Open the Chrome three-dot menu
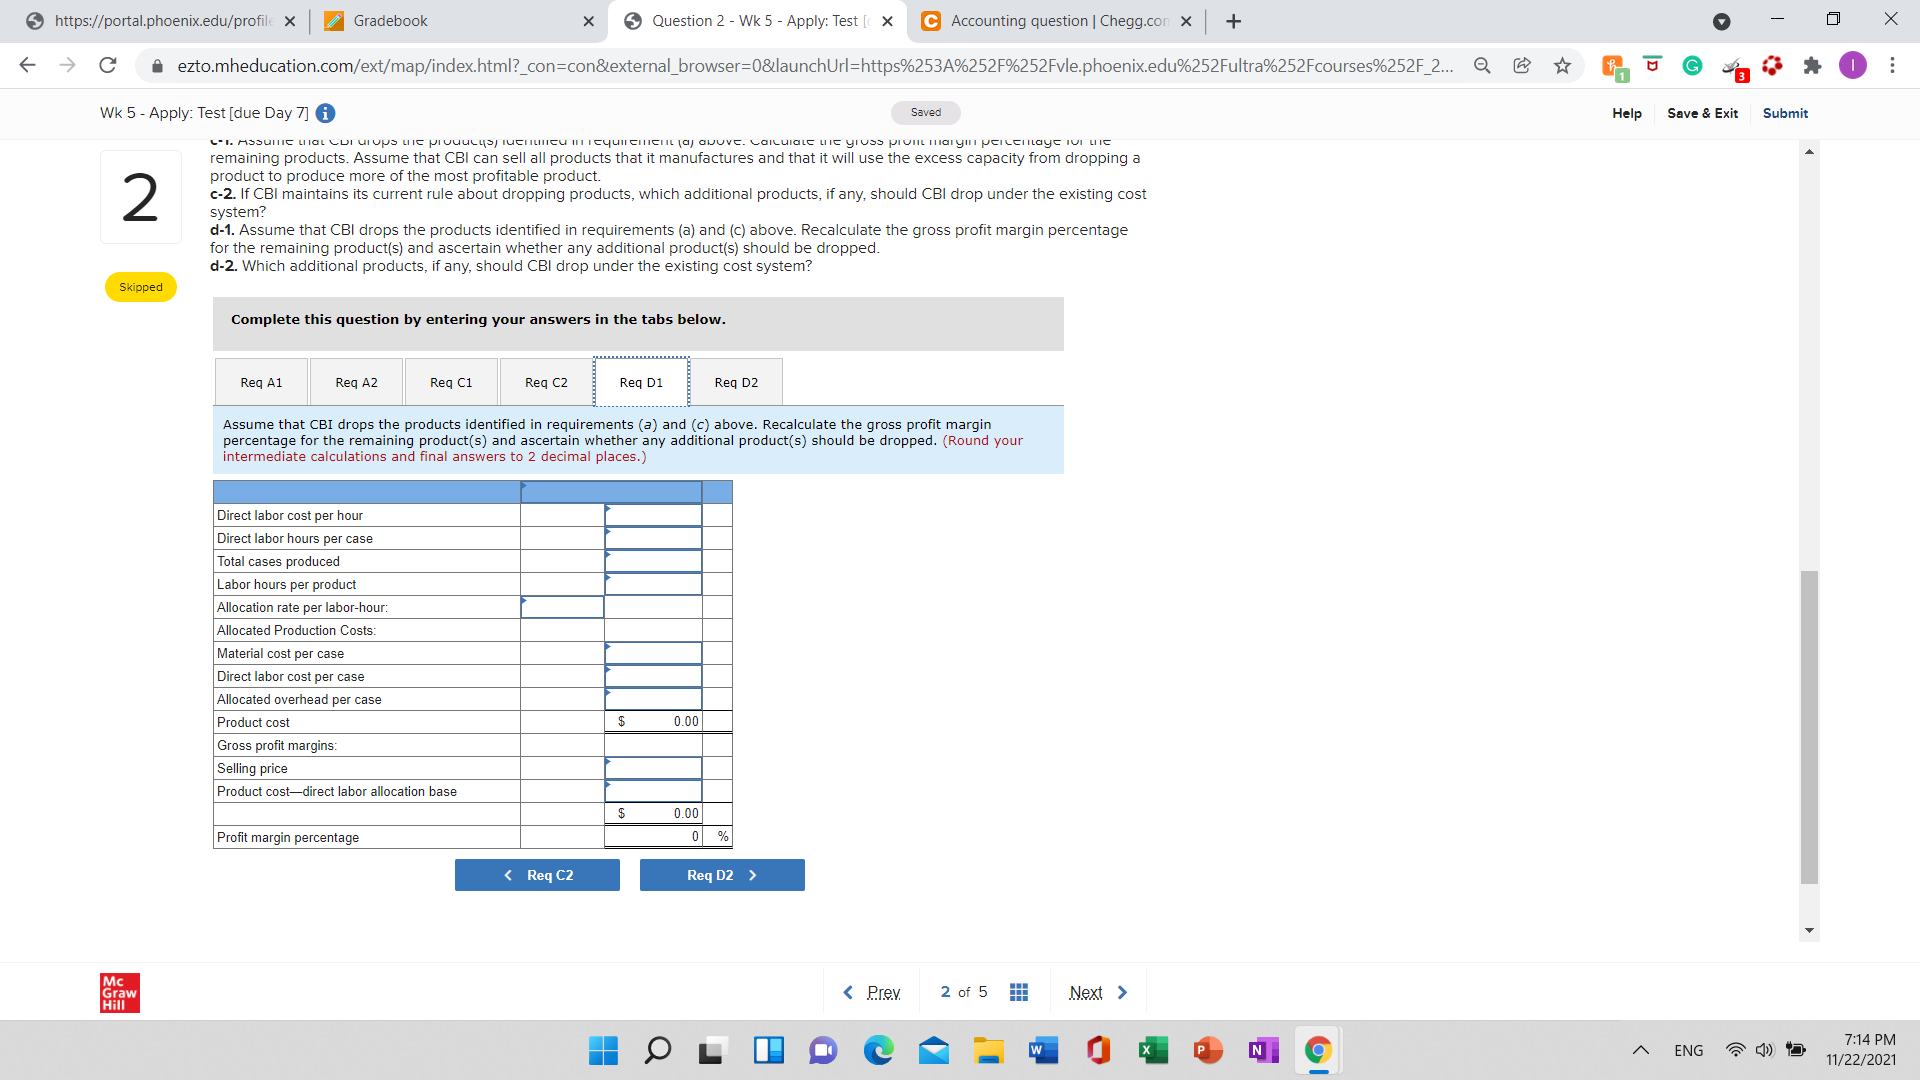 click(x=1892, y=65)
